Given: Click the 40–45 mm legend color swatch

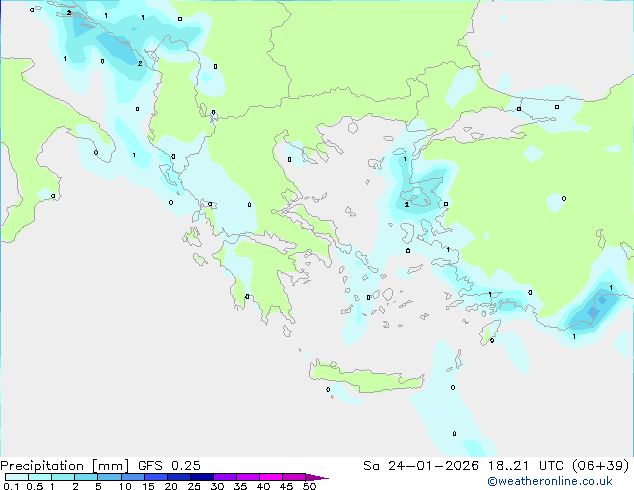Looking at the screenshot, I should tap(271, 477).
